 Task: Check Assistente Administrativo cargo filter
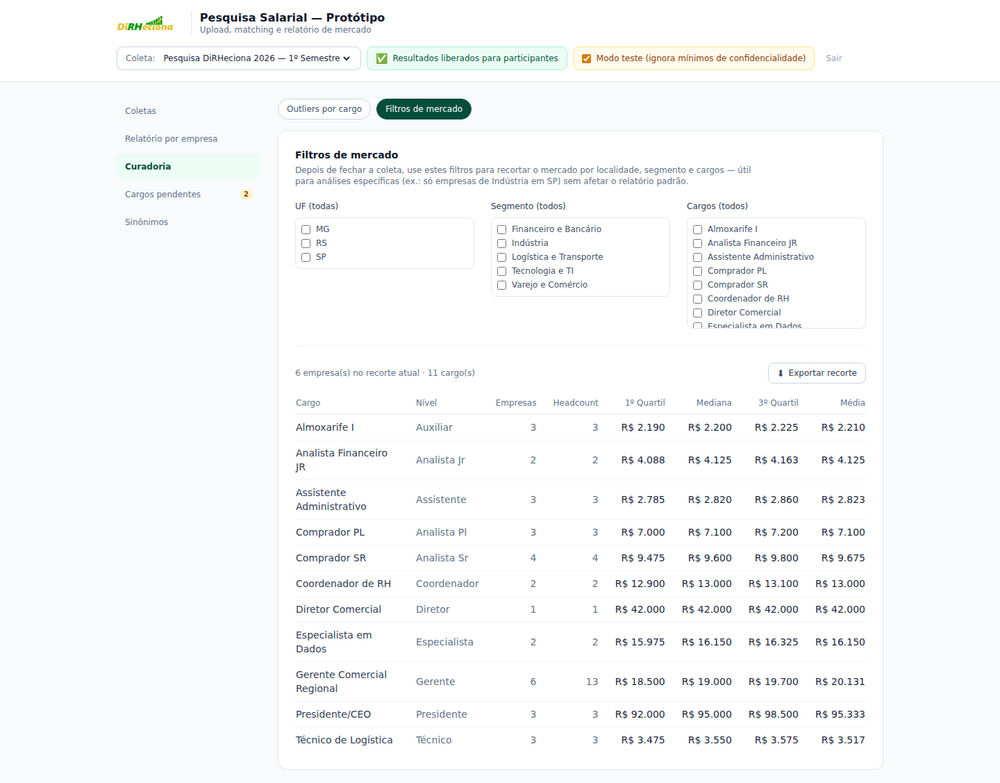click(x=698, y=258)
